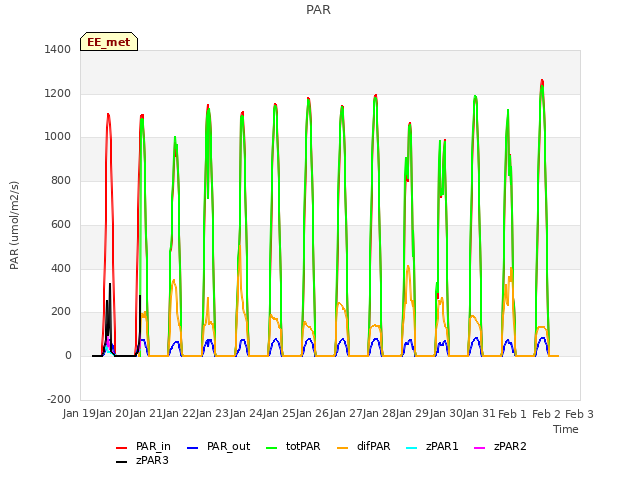Click the PAR chart title
Image resolution: width=640 pixels, height=480 pixels.
[x=318, y=10]
